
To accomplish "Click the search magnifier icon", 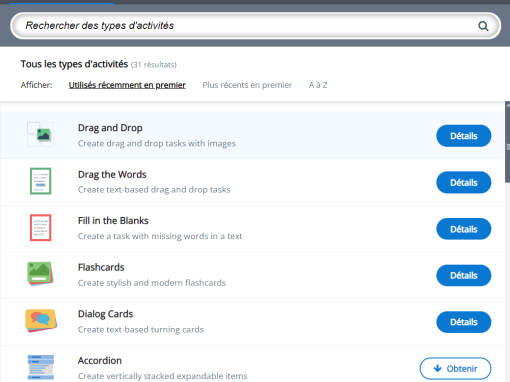I will point(483,26).
